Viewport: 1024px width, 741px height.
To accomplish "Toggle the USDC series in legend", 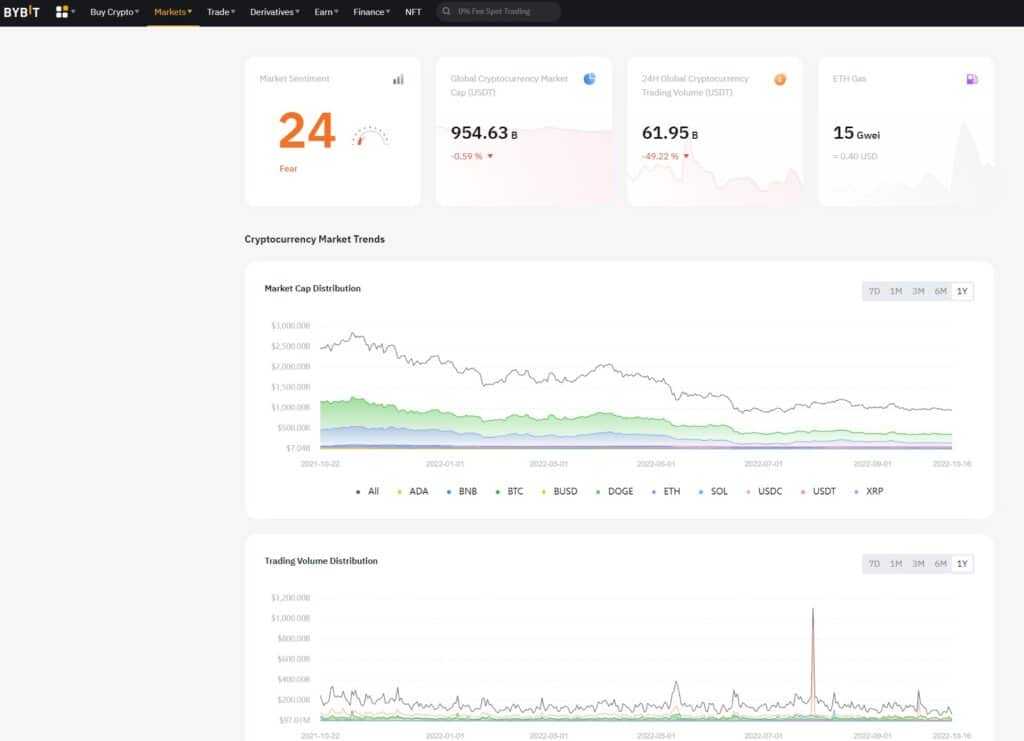I will tap(764, 491).
